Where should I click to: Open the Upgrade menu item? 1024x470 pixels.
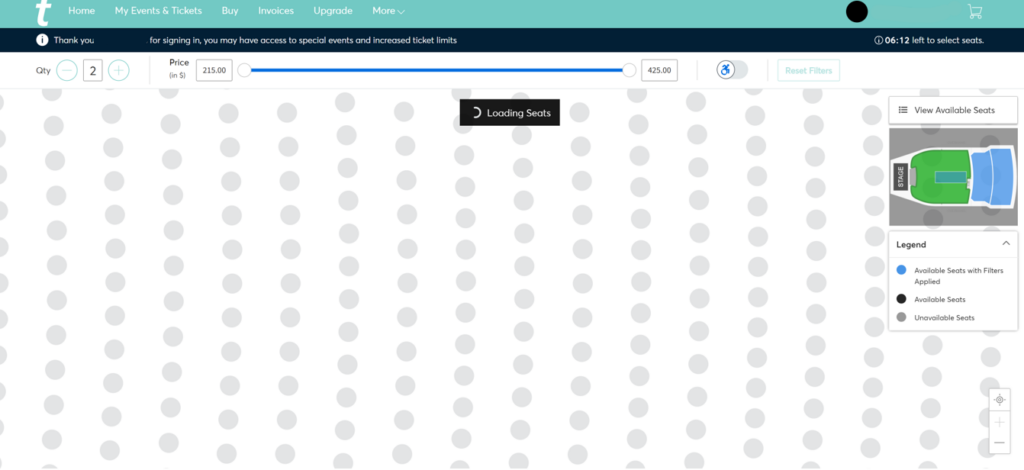tap(333, 11)
